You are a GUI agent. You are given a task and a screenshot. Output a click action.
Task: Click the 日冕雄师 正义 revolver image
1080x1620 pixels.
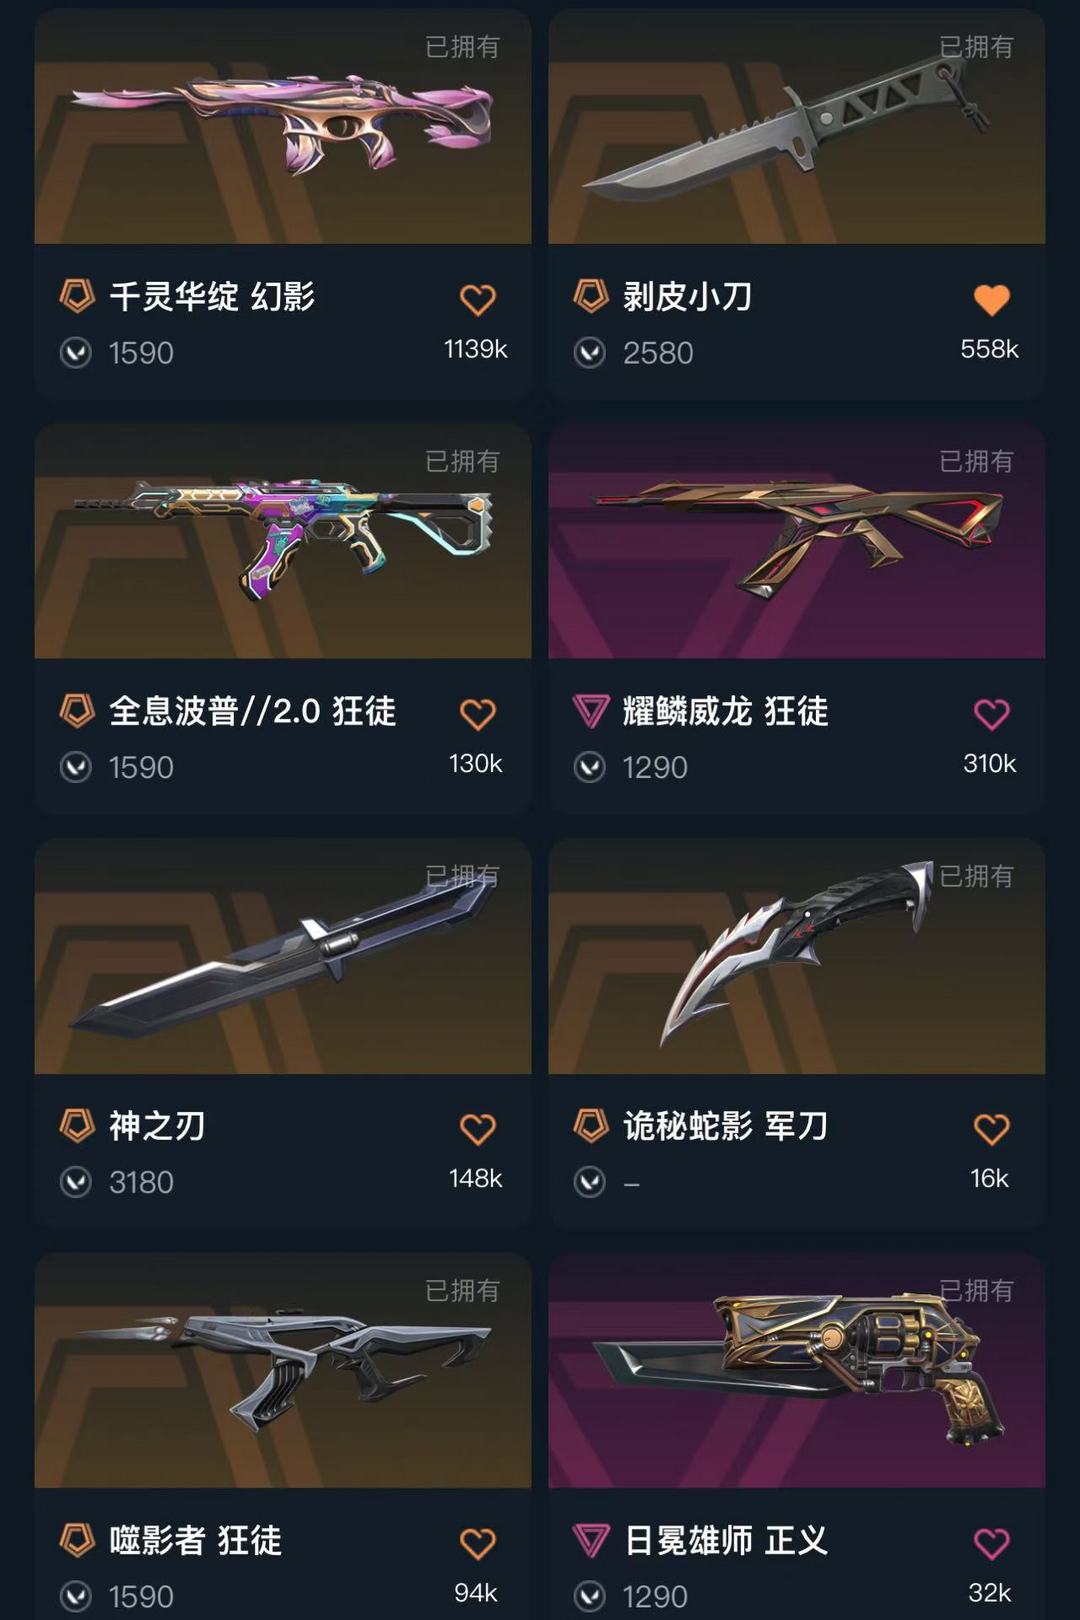[x=797, y=1371]
